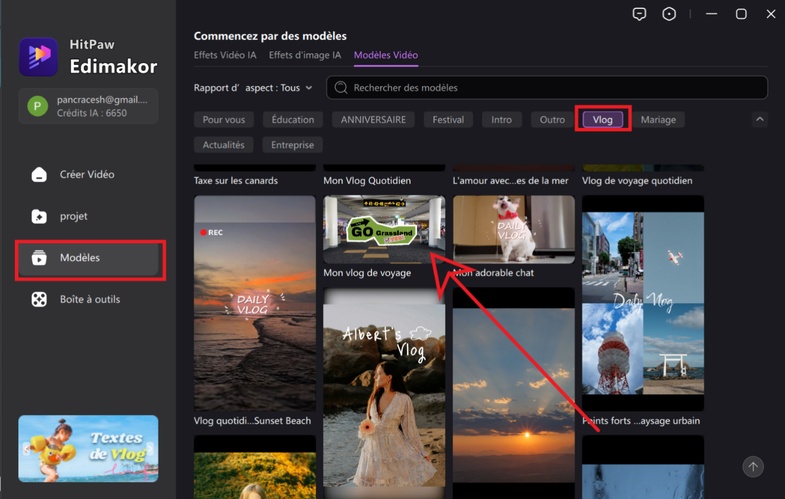Select the Éducation category
This screenshot has height=499, width=785.
293,120
